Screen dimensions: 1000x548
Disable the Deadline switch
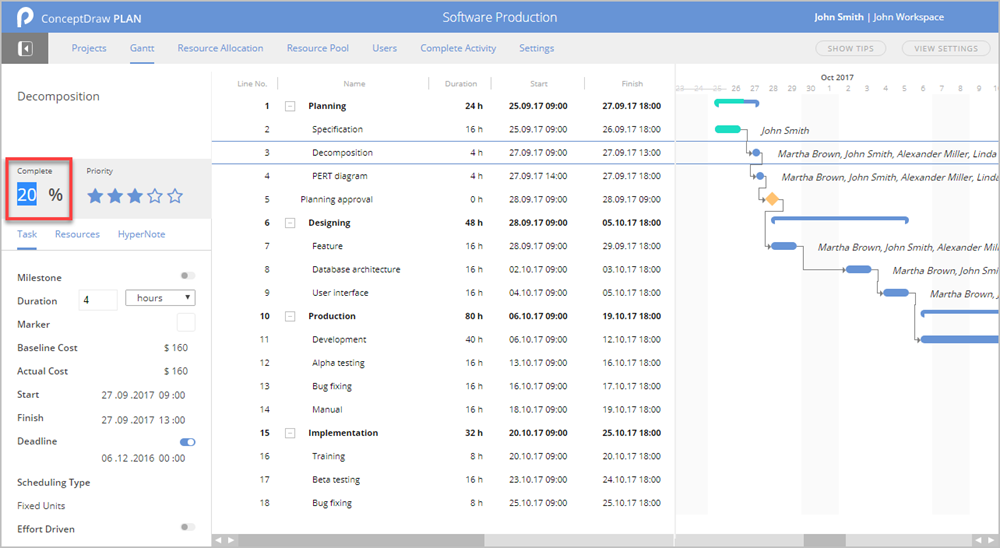click(187, 441)
